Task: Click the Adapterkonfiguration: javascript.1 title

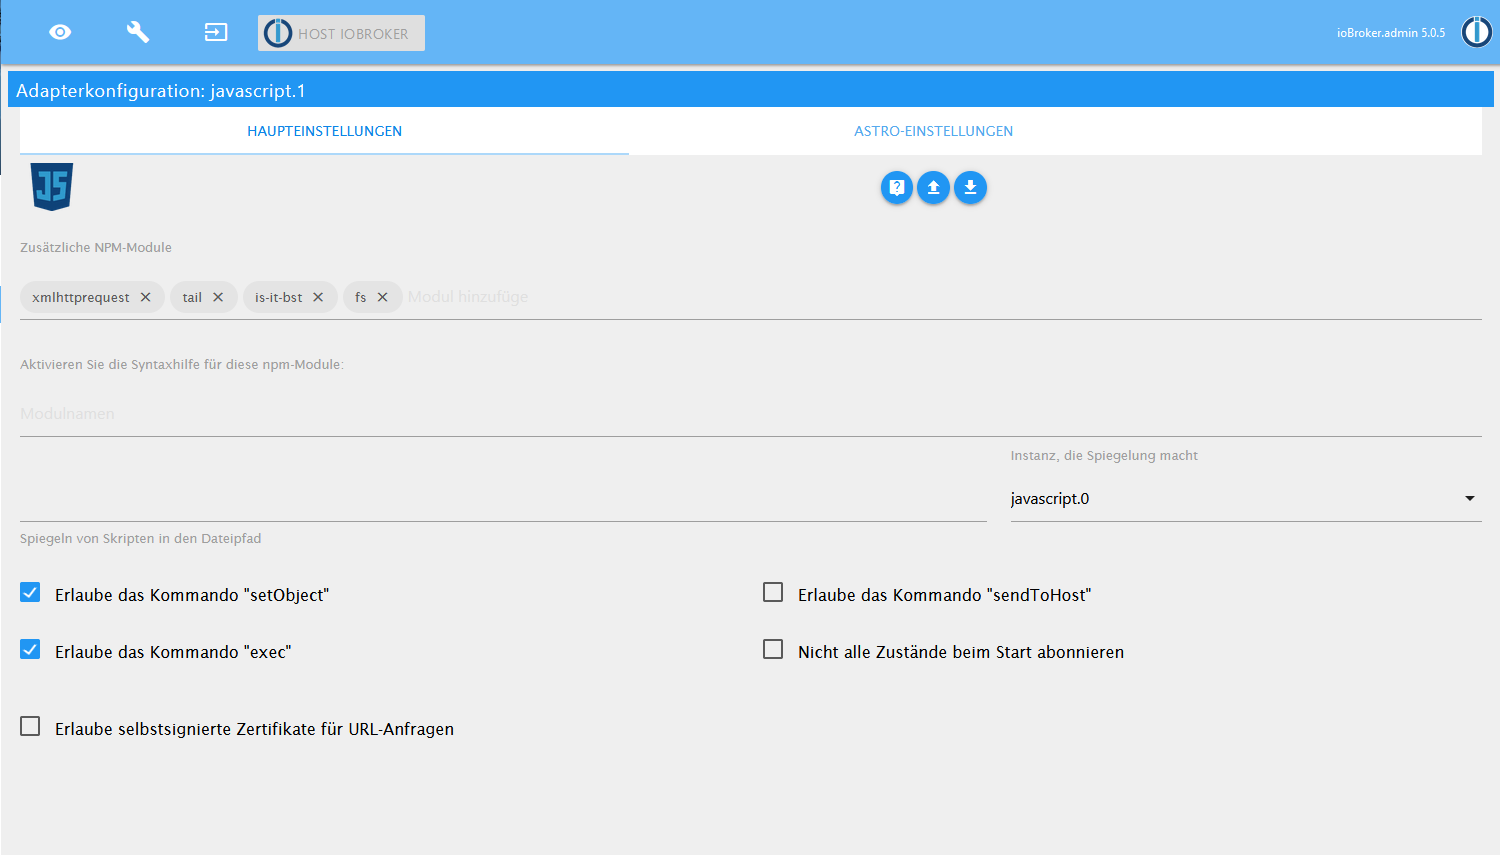Action: 161,91
